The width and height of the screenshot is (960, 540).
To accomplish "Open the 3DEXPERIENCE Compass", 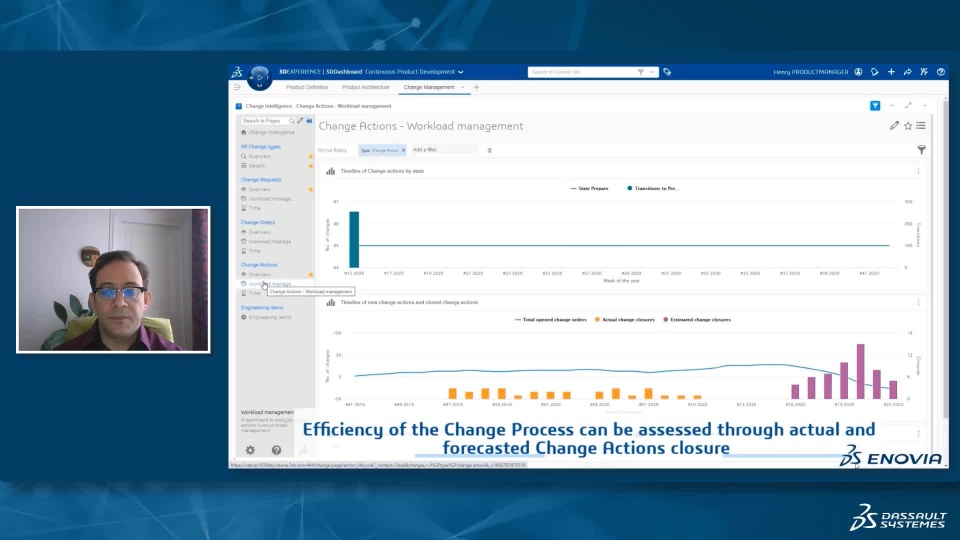I will tap(260, 78).
